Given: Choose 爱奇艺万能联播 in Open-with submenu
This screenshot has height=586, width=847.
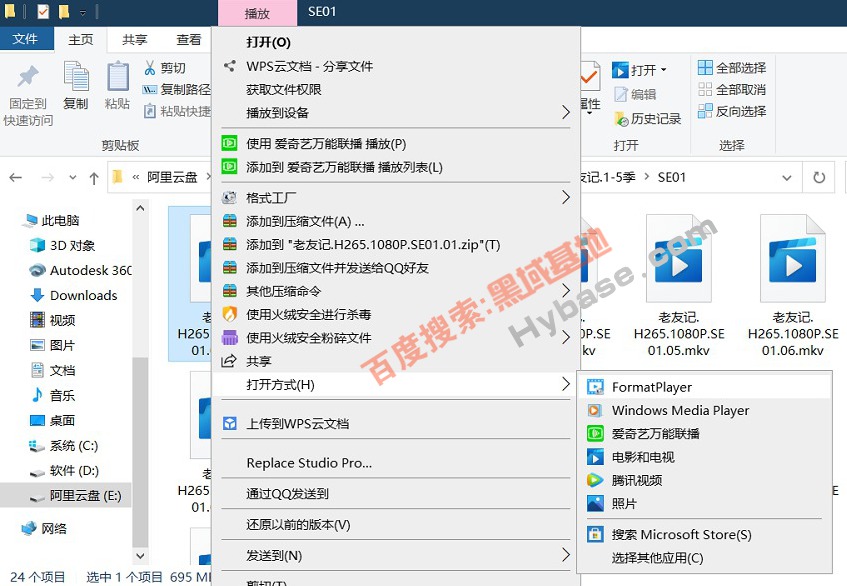Looking at the screenshot, I should [704, 434].
